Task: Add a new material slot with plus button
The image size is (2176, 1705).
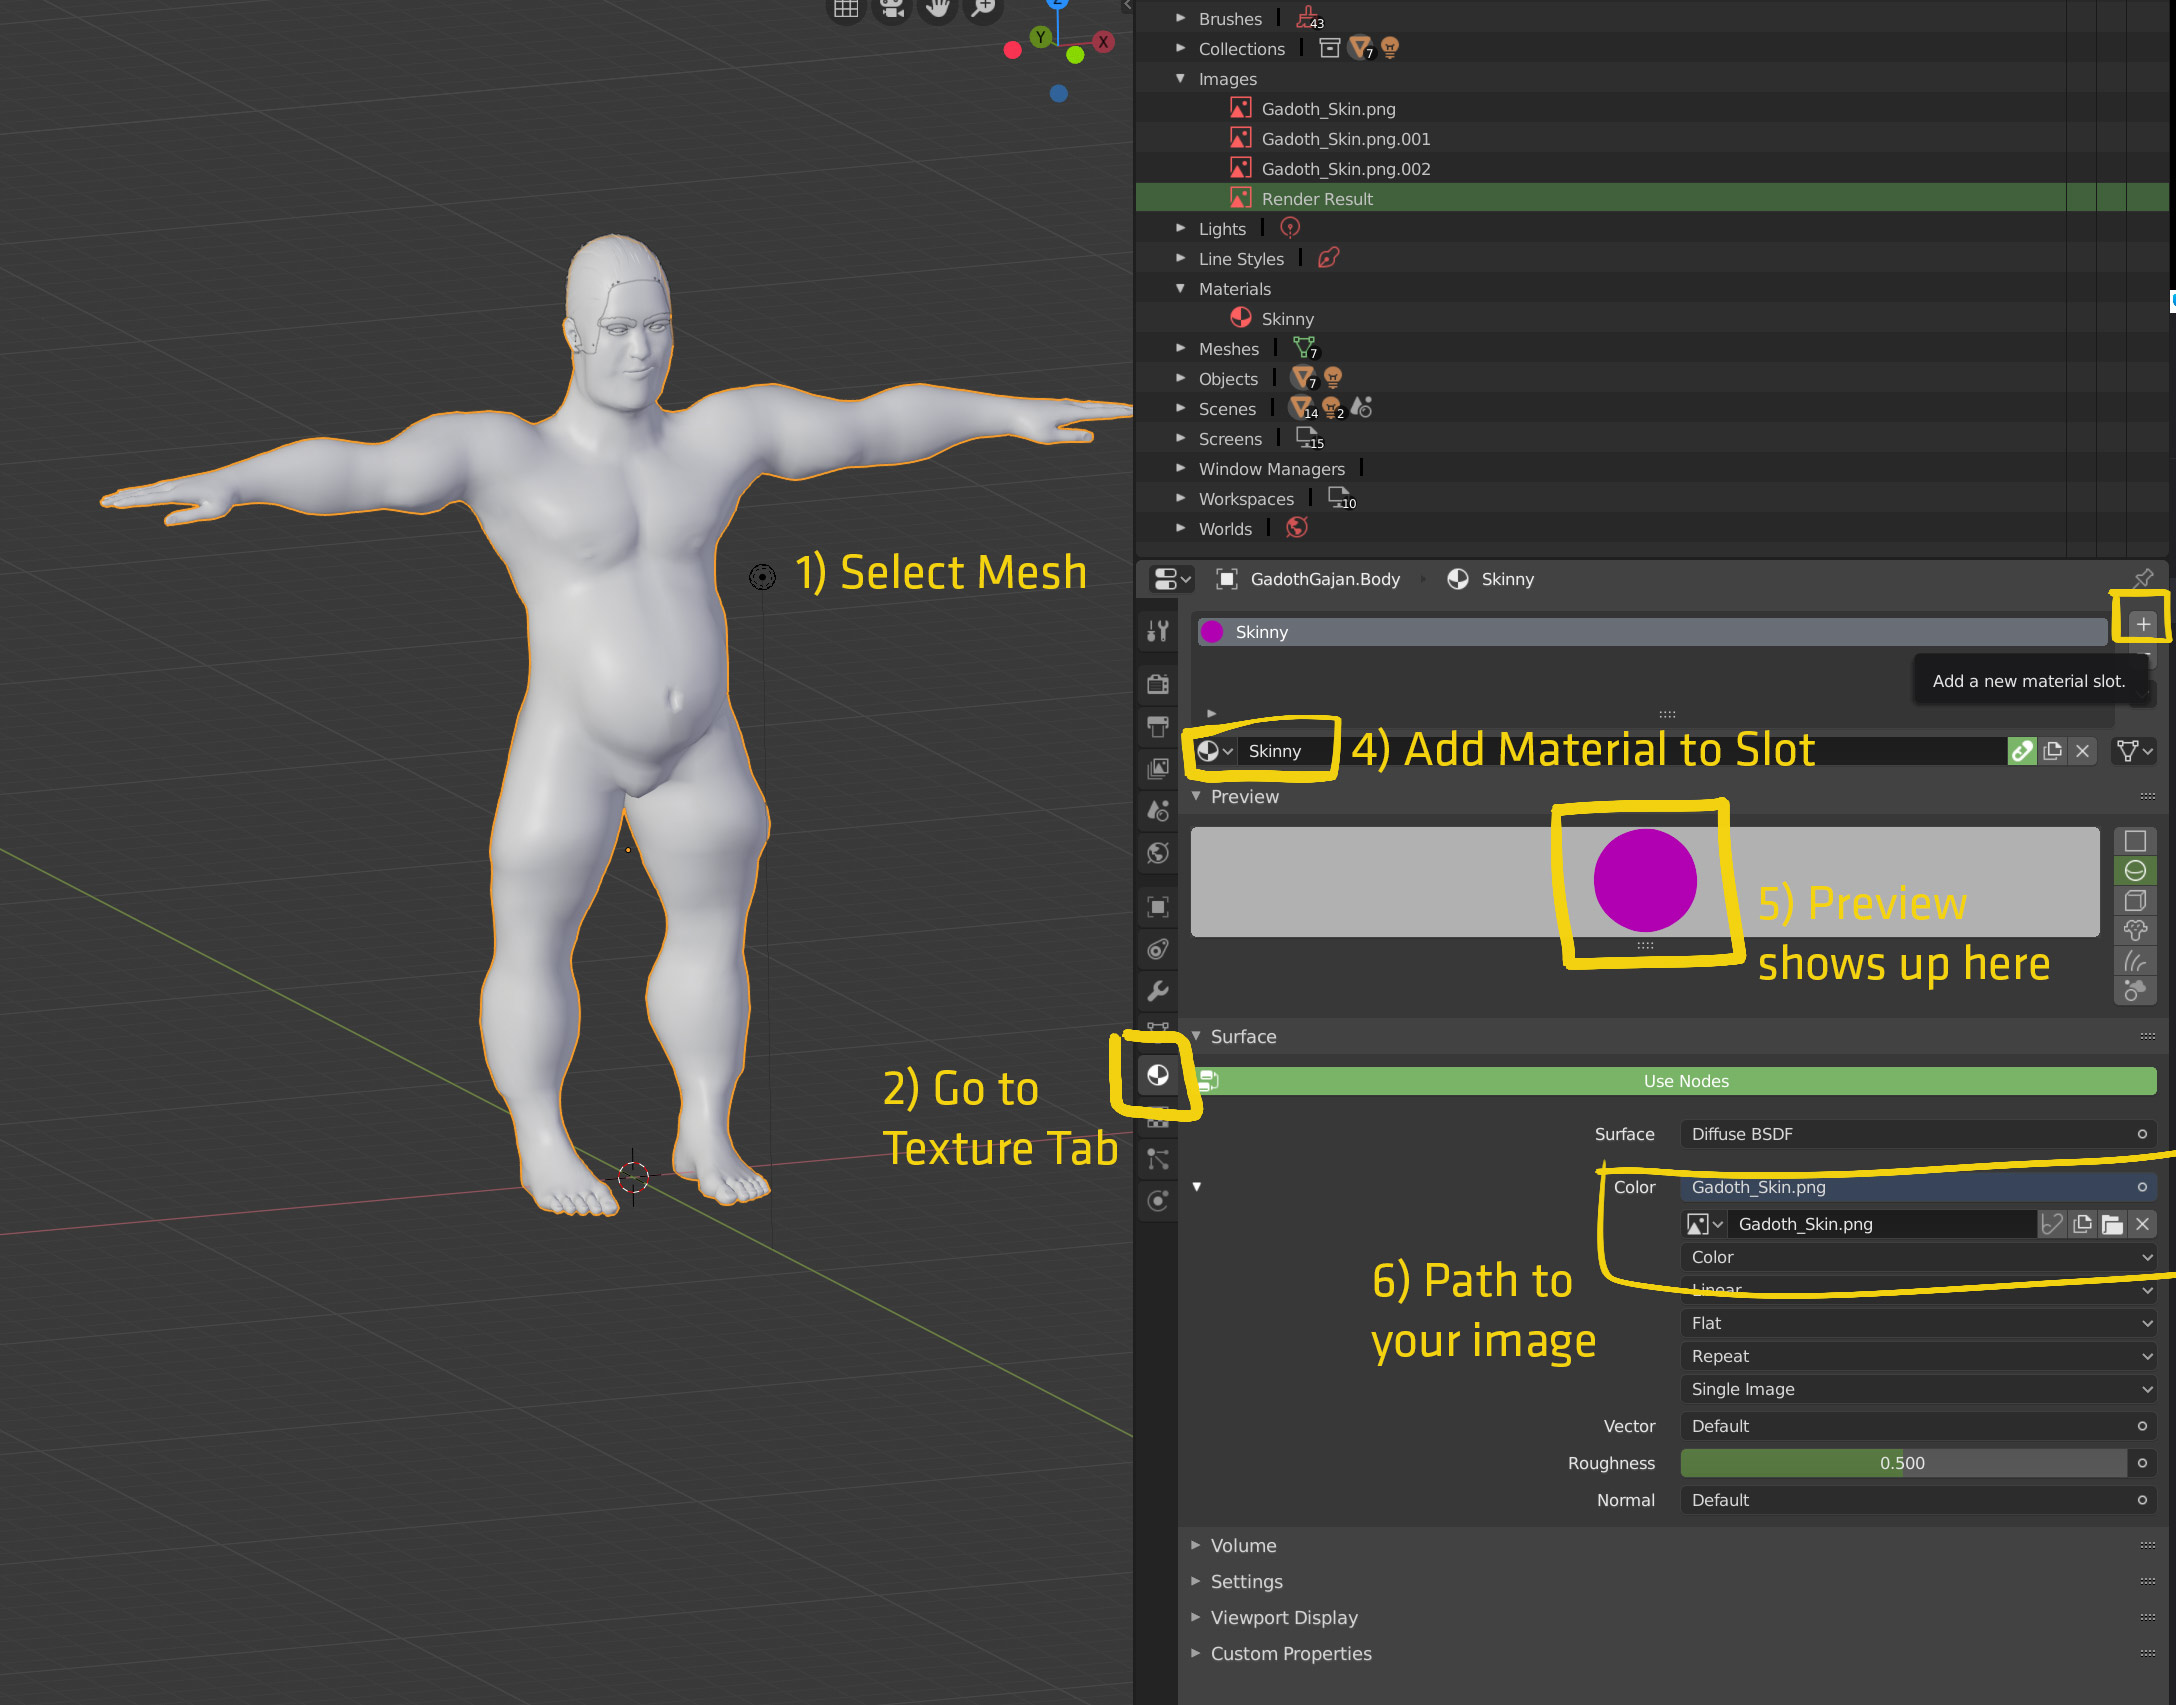Action: (2142, 624)
